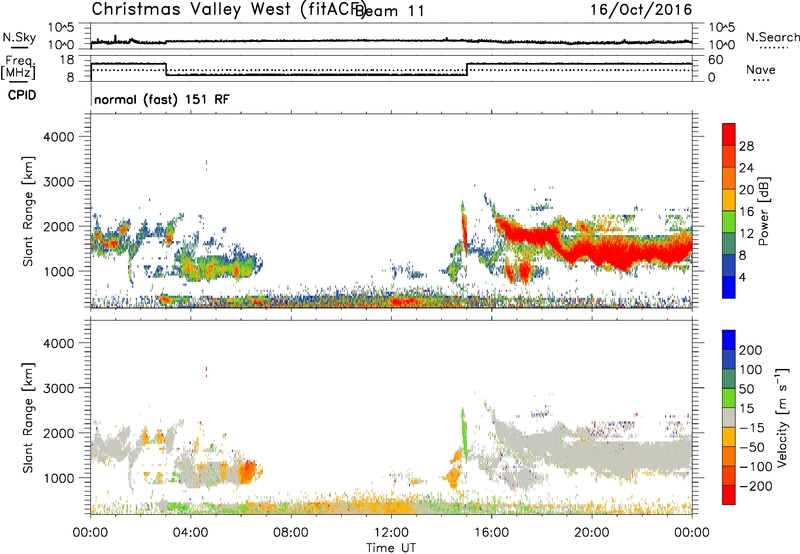Click the "Nave" legend label
Viewport: 800px width, 554px height.
tap(761, 70)
